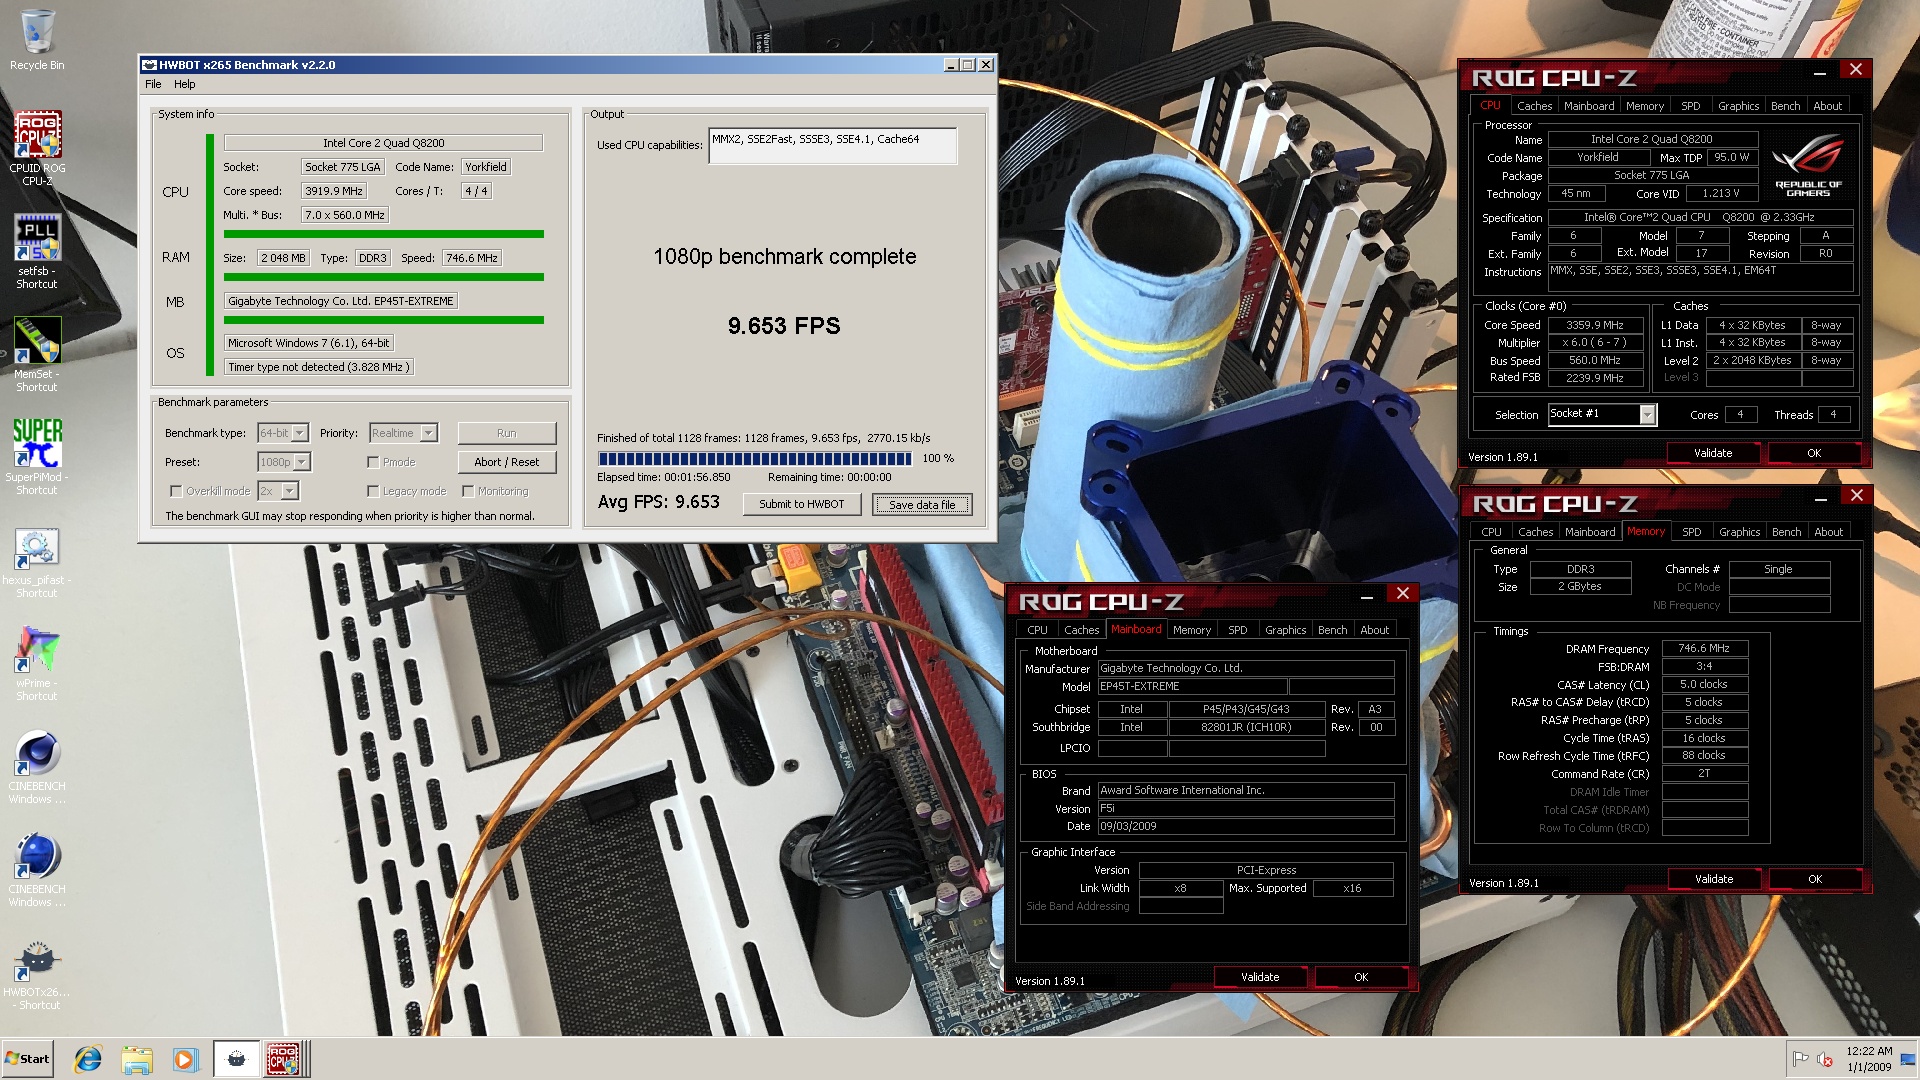Select Mainboard tab in top CPU-Z window
Image resolution: width=1920 pixels, height=1080 pixels.
pyautogui.click(x=1588, y=106)
